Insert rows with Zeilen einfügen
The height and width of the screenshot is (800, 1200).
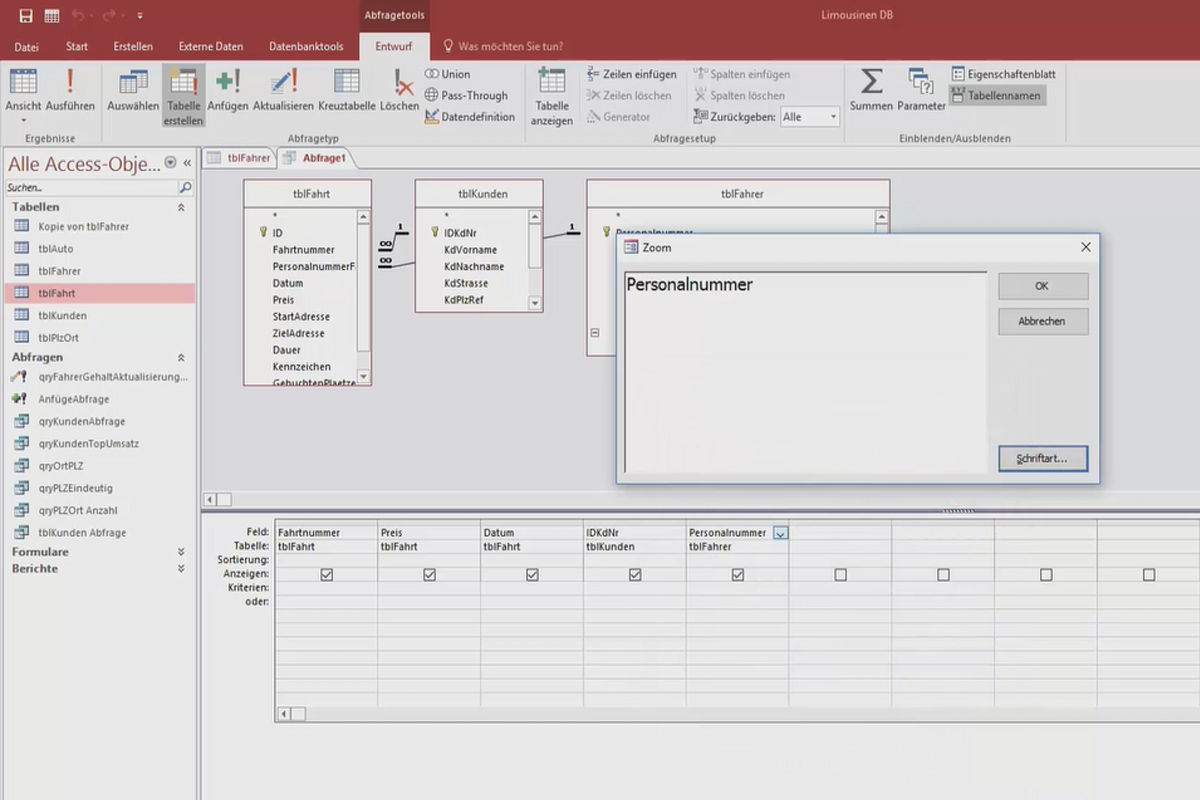(631, 74)
